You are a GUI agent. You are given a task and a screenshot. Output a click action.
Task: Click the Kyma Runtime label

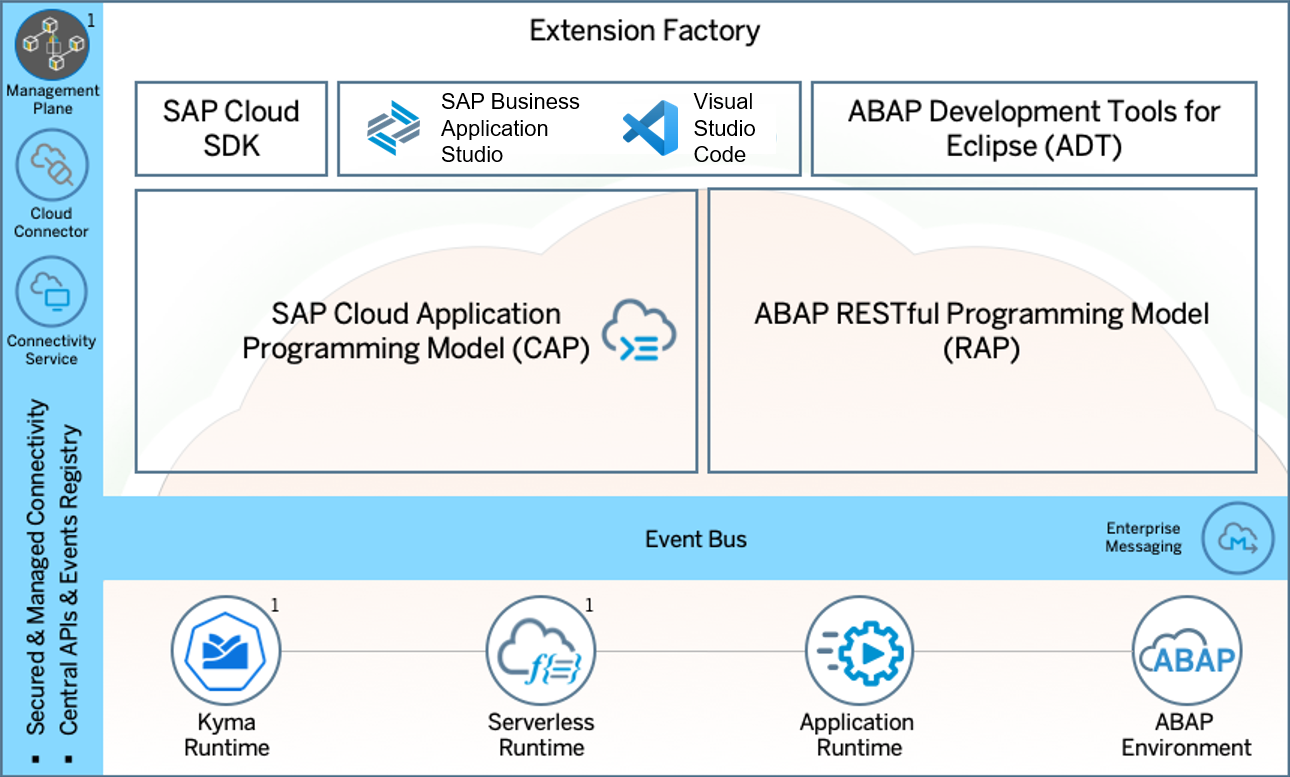point(225,735)
